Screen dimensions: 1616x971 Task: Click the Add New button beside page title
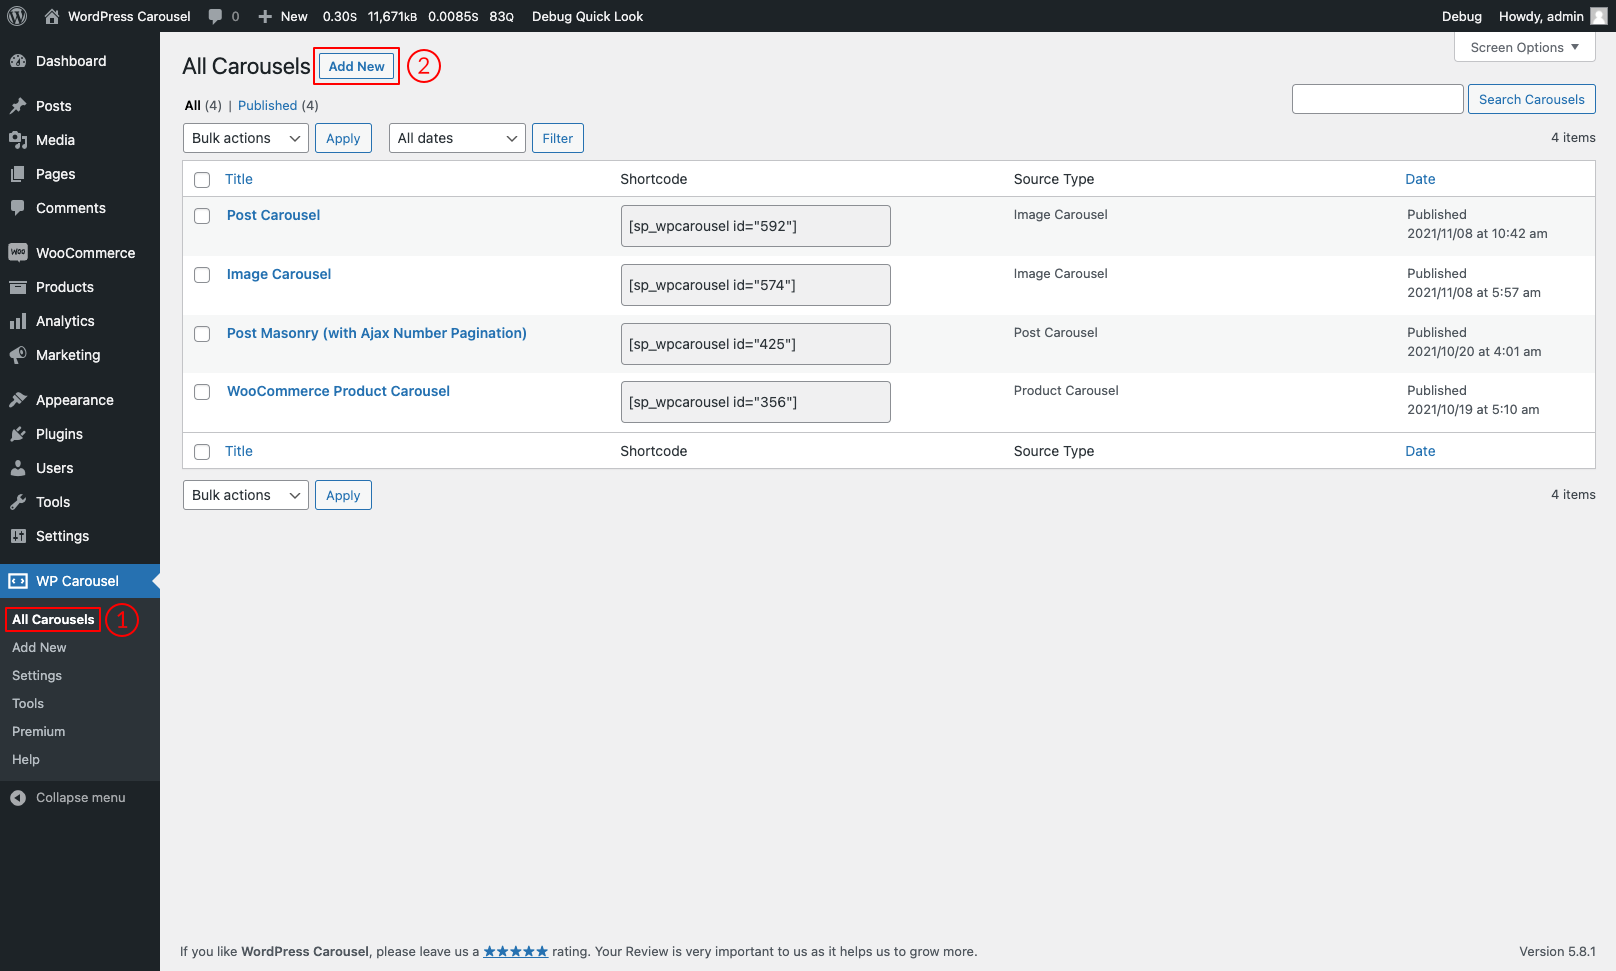coord(356,66)
